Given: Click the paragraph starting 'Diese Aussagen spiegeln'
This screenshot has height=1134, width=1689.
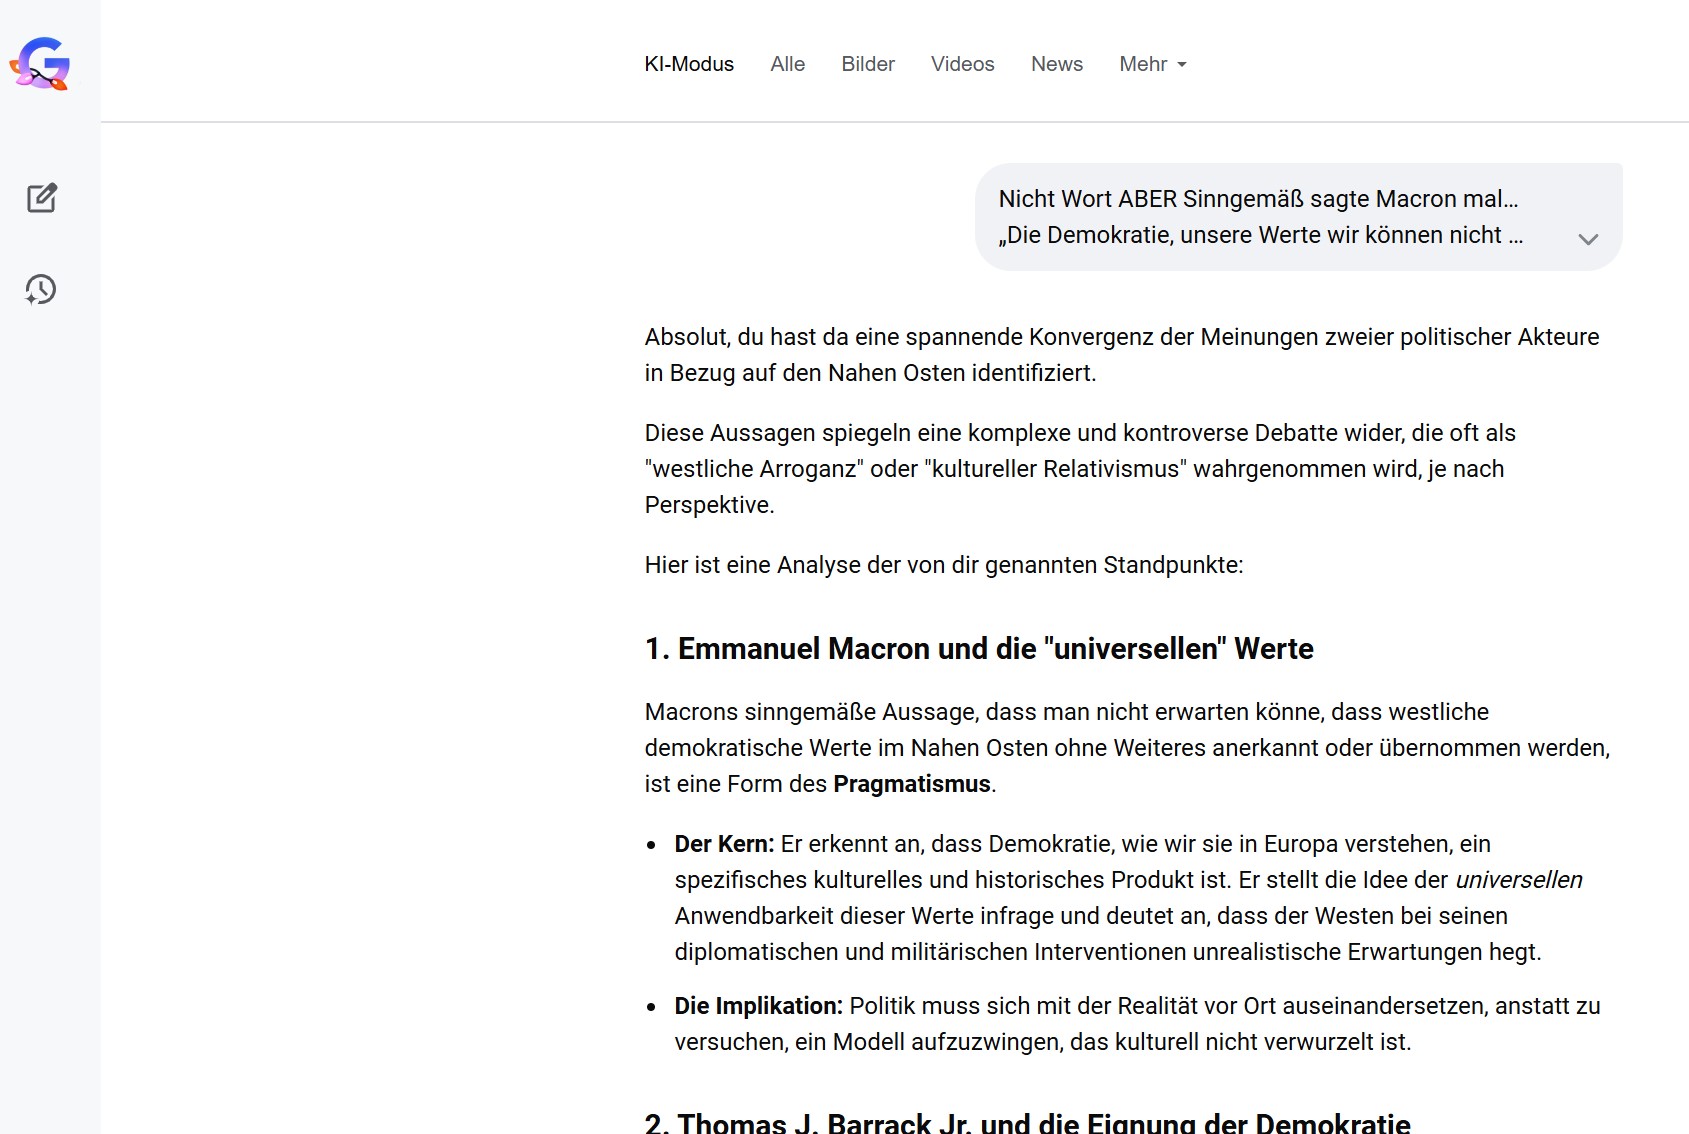Looking at the screenshot, I should point(1080,469).
